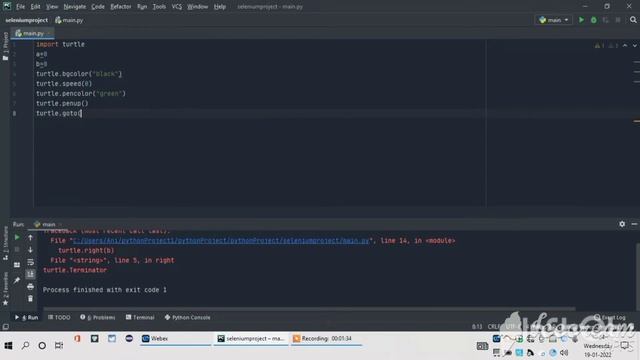Open the Help menu
The width and height of the screenshot is (640, 360).
pos(220,7)
